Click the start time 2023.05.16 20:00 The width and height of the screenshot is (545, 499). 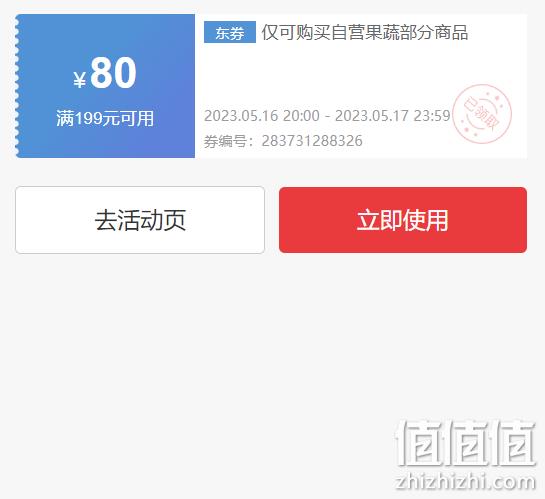(262, 116)
